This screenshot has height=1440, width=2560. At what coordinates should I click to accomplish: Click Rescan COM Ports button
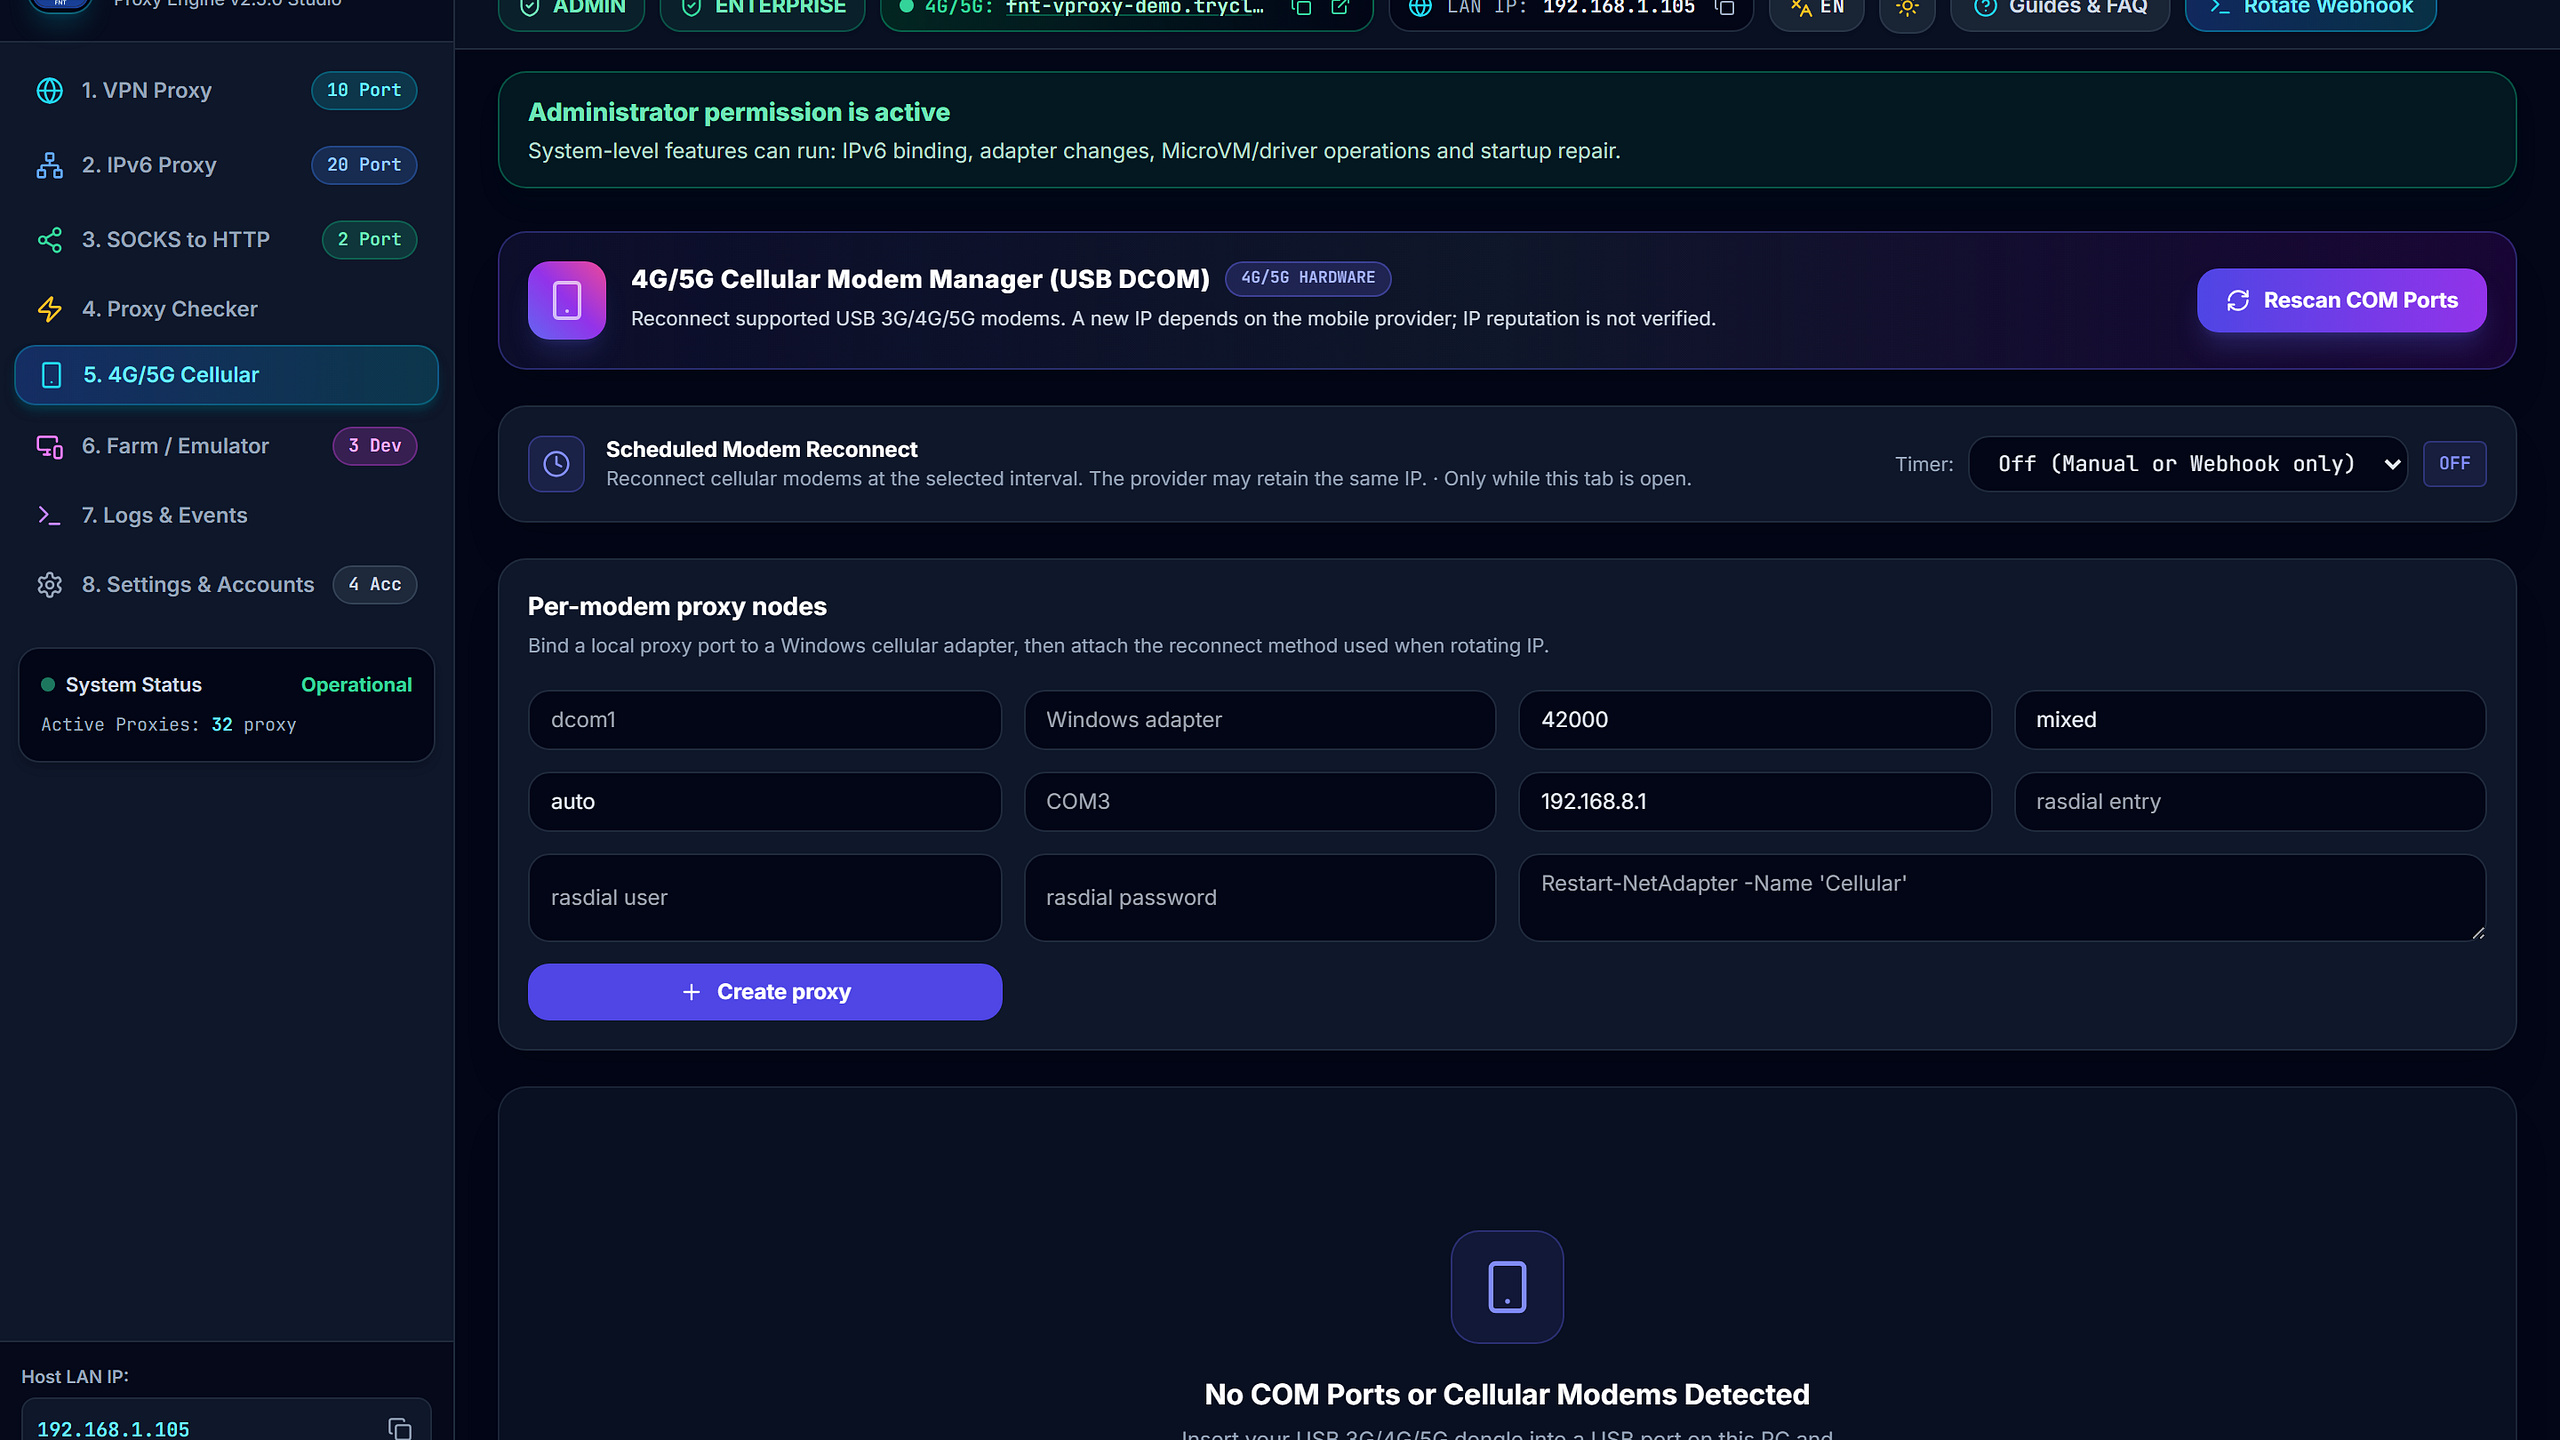pyautogui.click(x=2341, y=300)
